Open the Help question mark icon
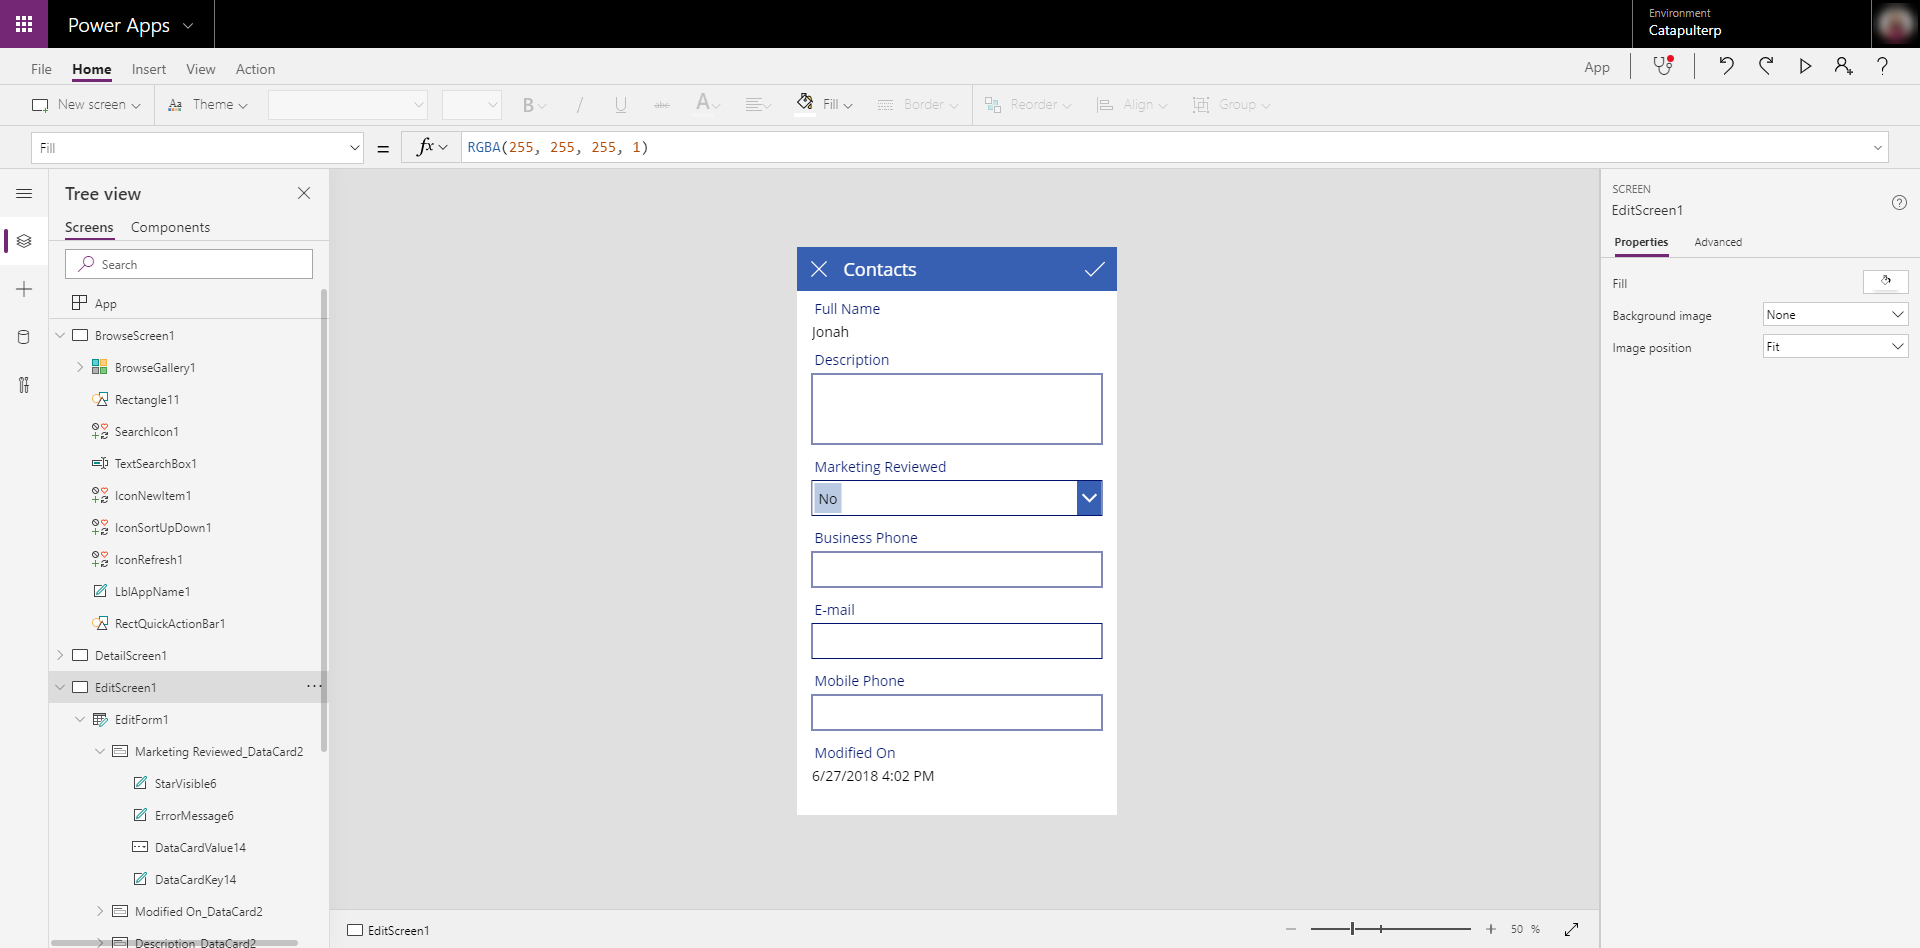 click(x=1882, y=66)
